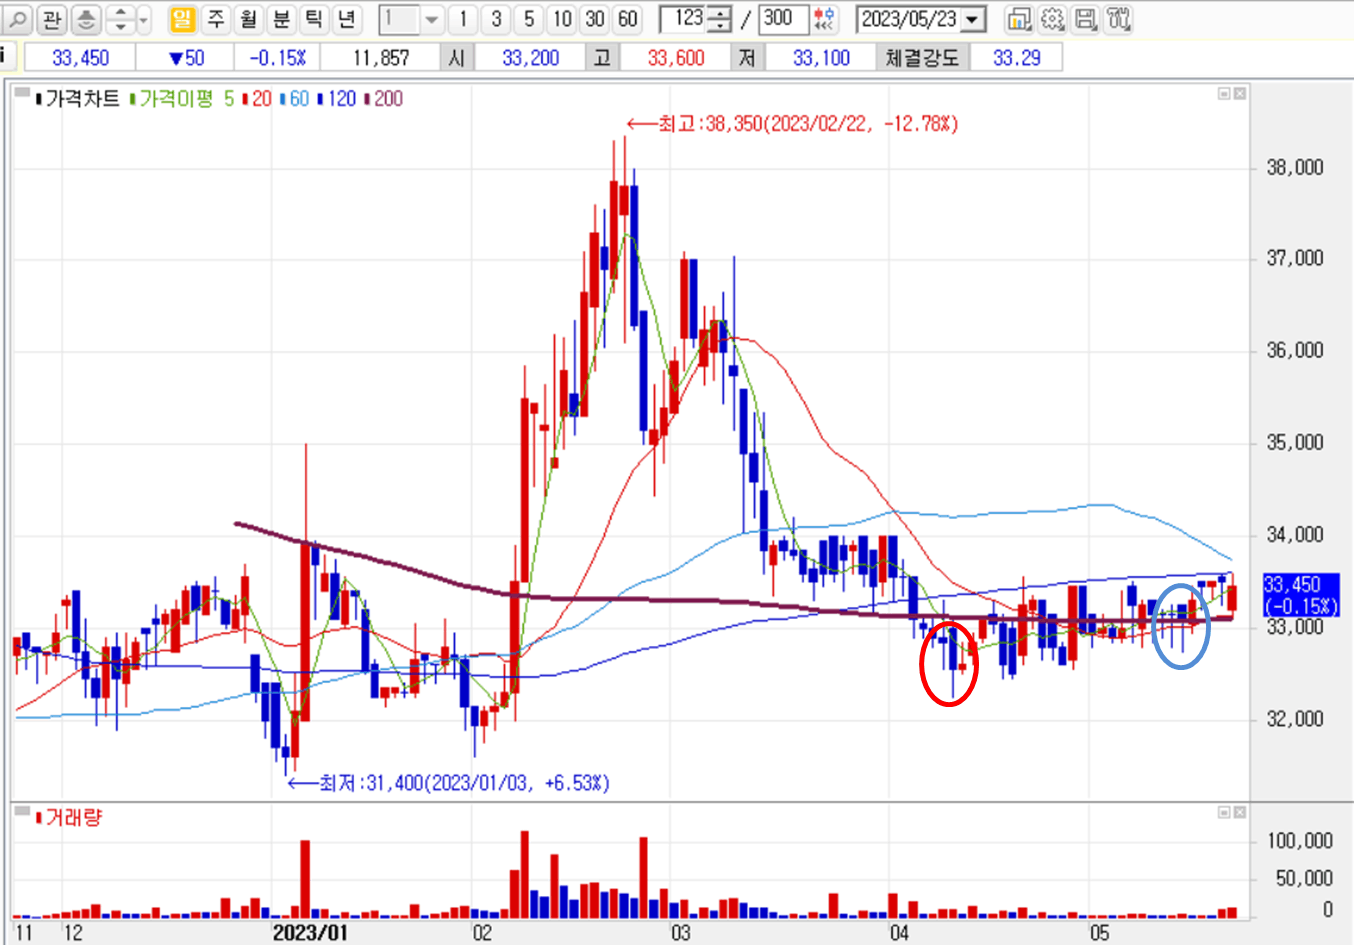The width and height of the screenshot is (1354, 945).
Task: Click the current price 33,450 cell
Action: [x=80, y=58]
